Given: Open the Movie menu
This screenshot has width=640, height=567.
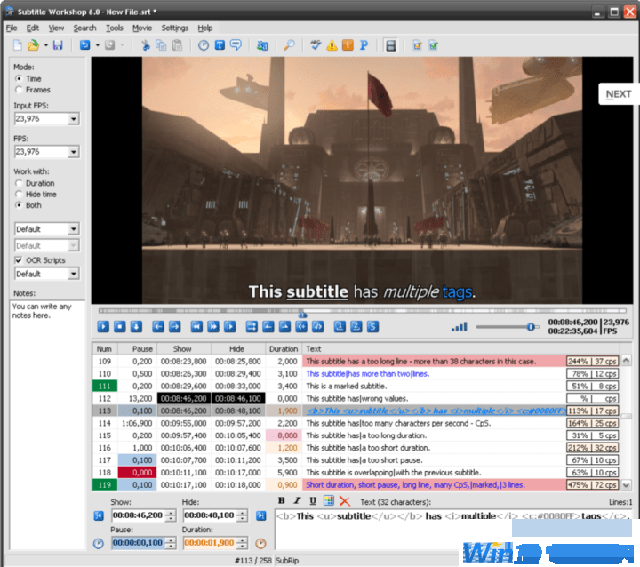Looking at the screenshot, I should [142, 28].
